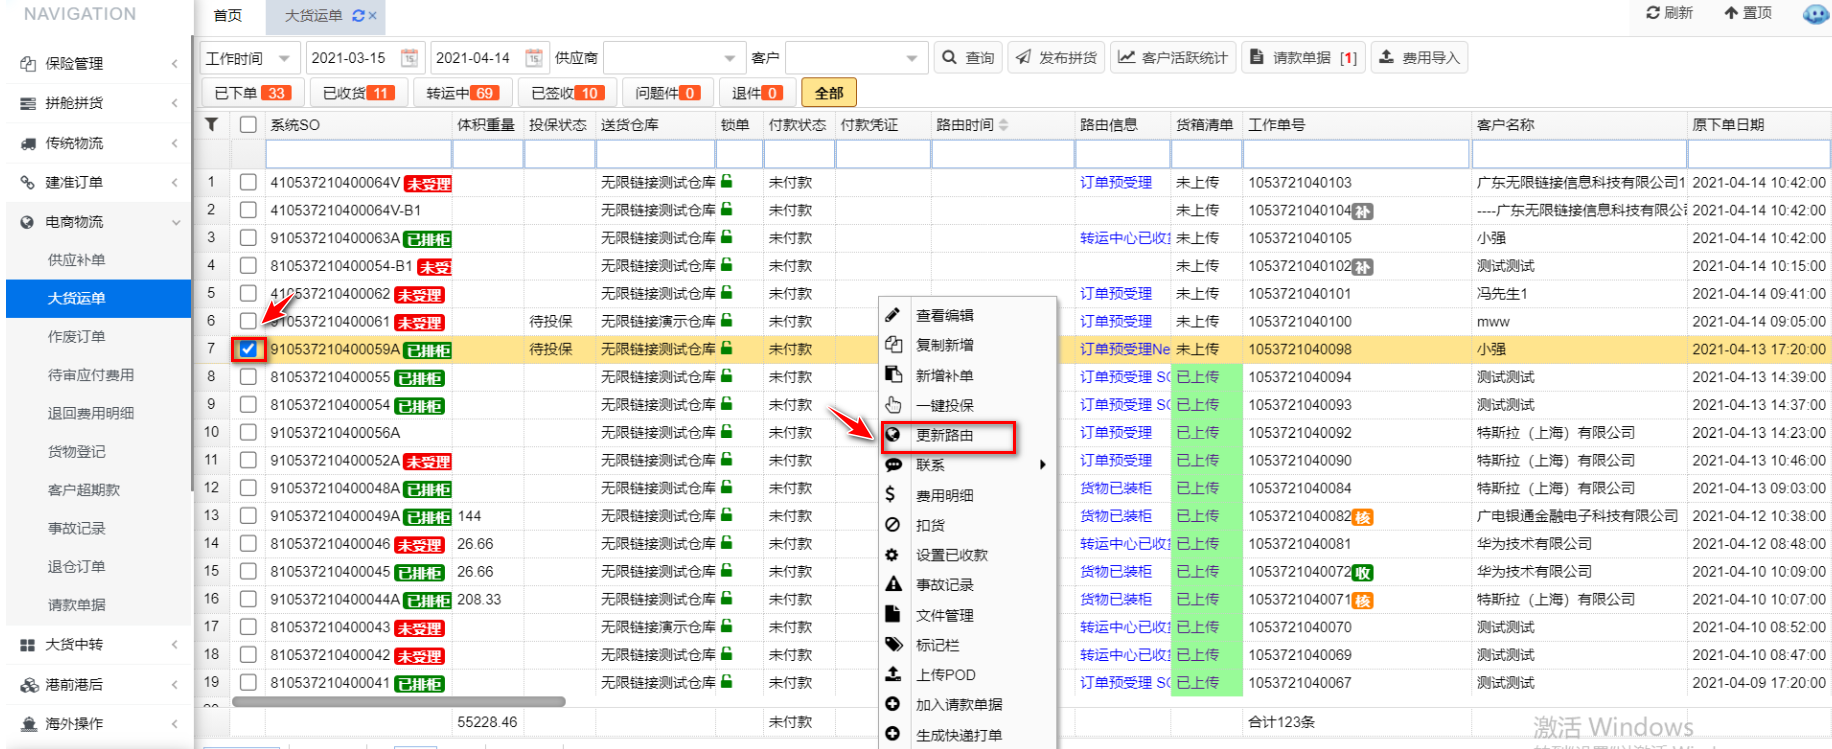Click the dollar icon for 费用明细

pos(890,494)
